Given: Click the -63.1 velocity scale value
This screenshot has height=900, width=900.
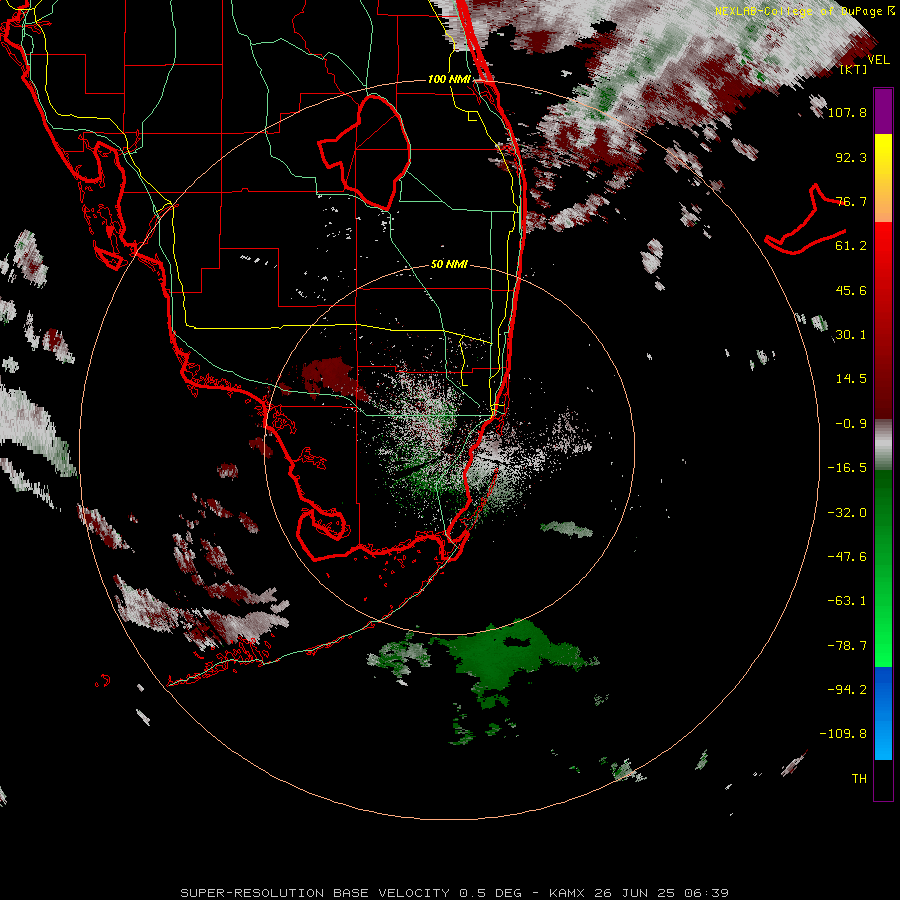Looking at the screenshot, I should (x=847, y=601).
